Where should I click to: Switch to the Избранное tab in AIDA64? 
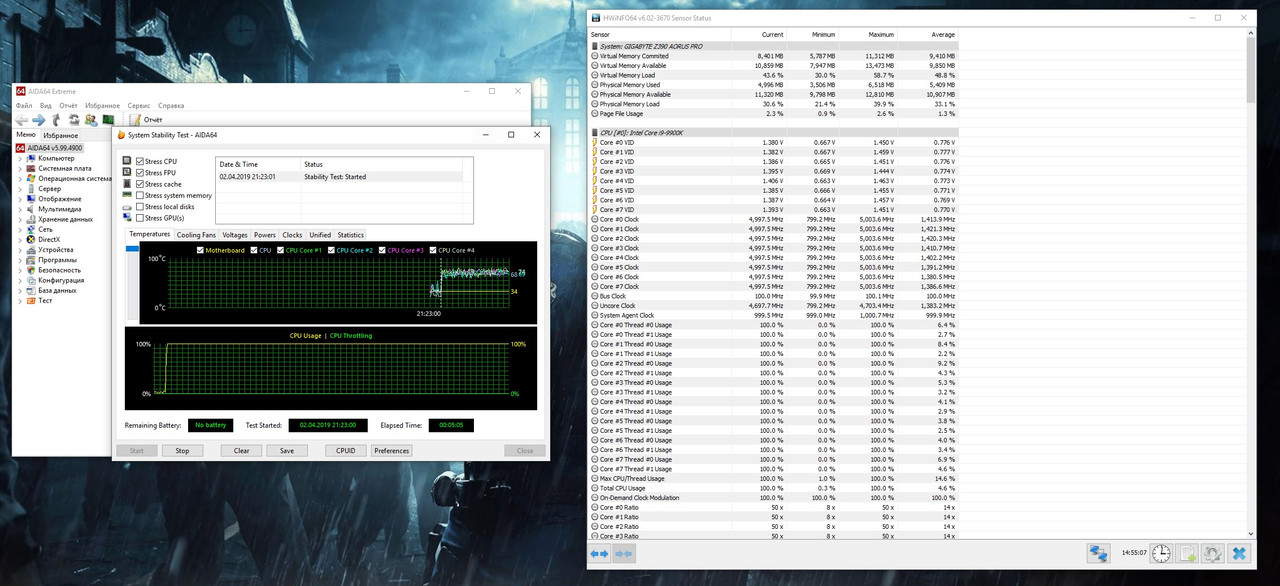(60, 135)
